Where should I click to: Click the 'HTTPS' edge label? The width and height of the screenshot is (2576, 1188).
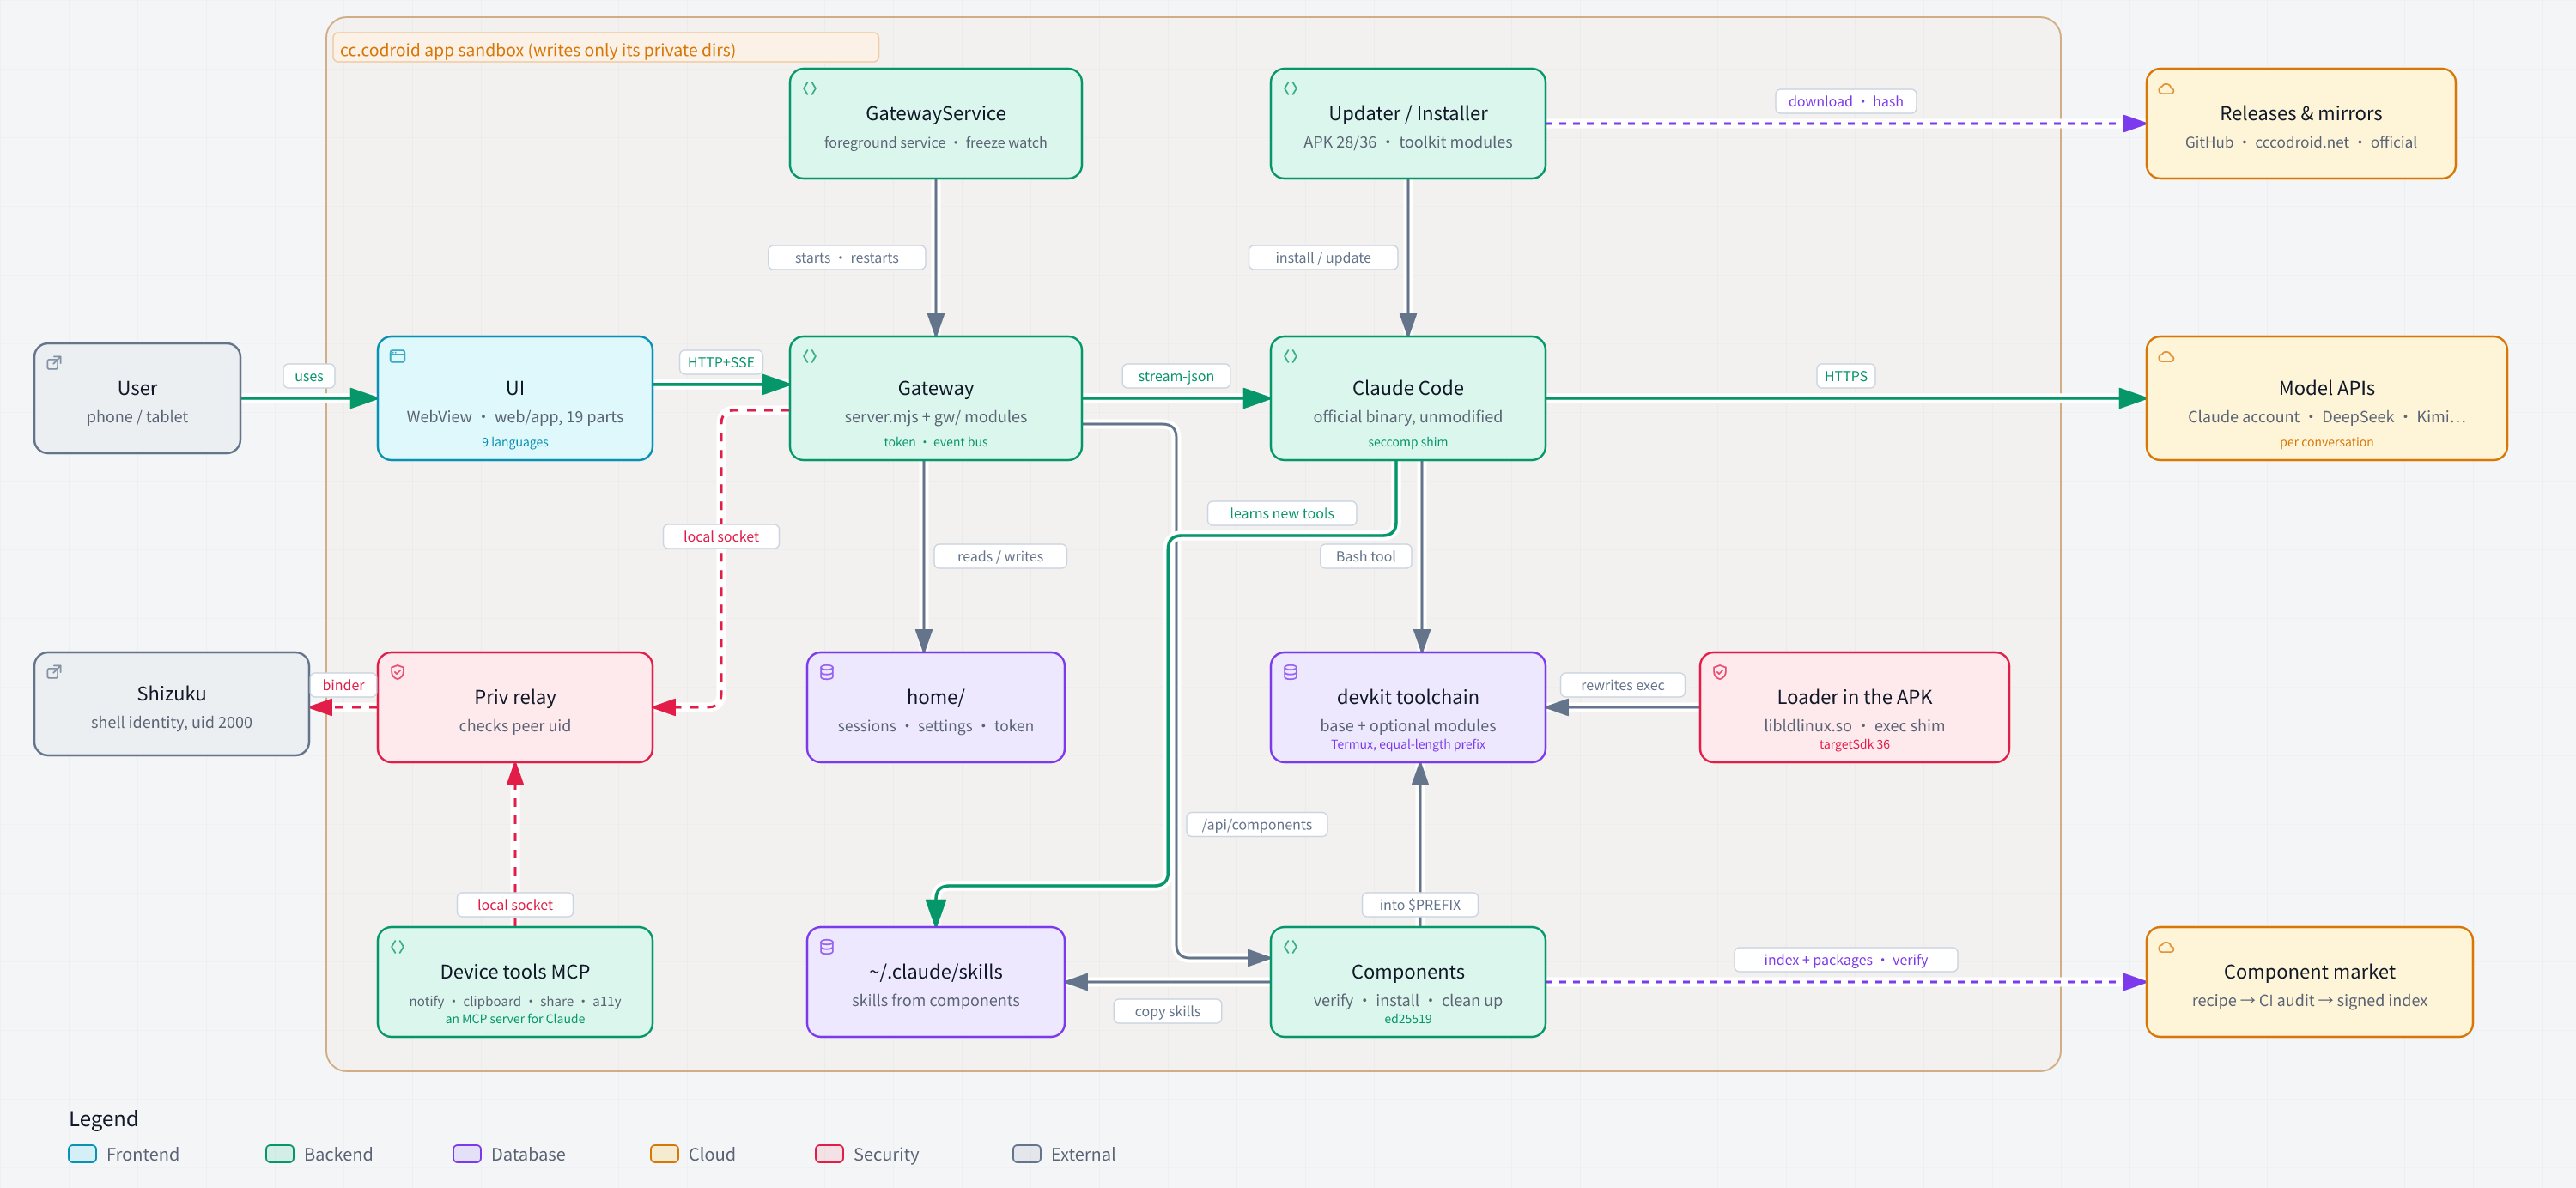[x=1845, y=376]
